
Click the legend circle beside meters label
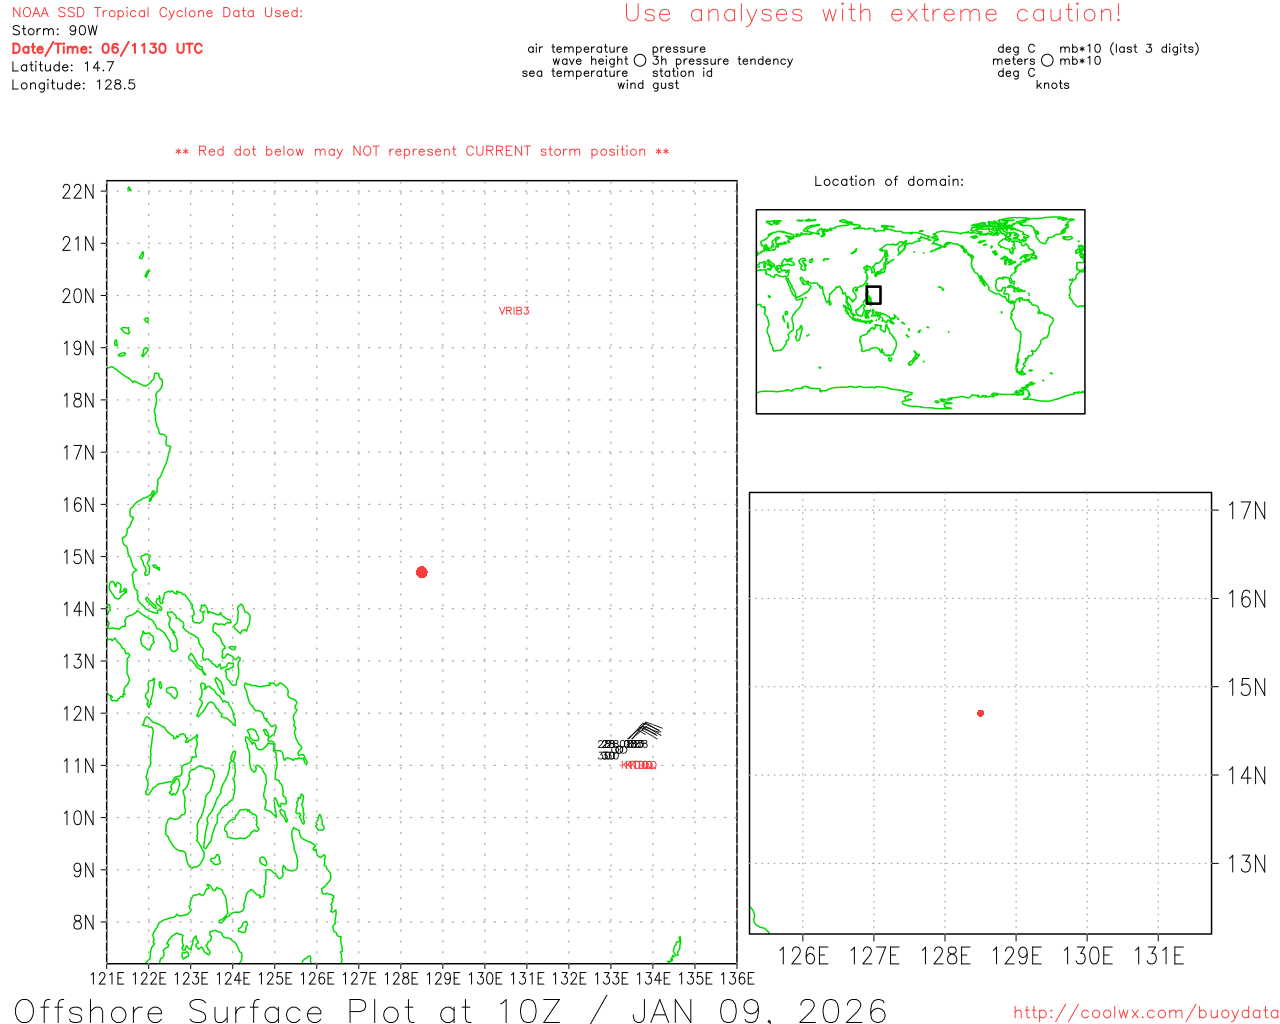1047,61
